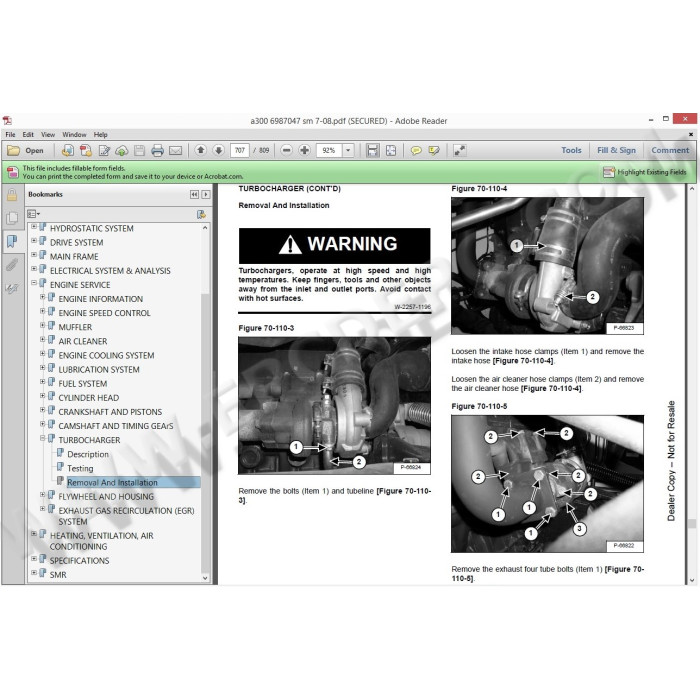Click the Fit width scrolling icon

tap(372, 150)
